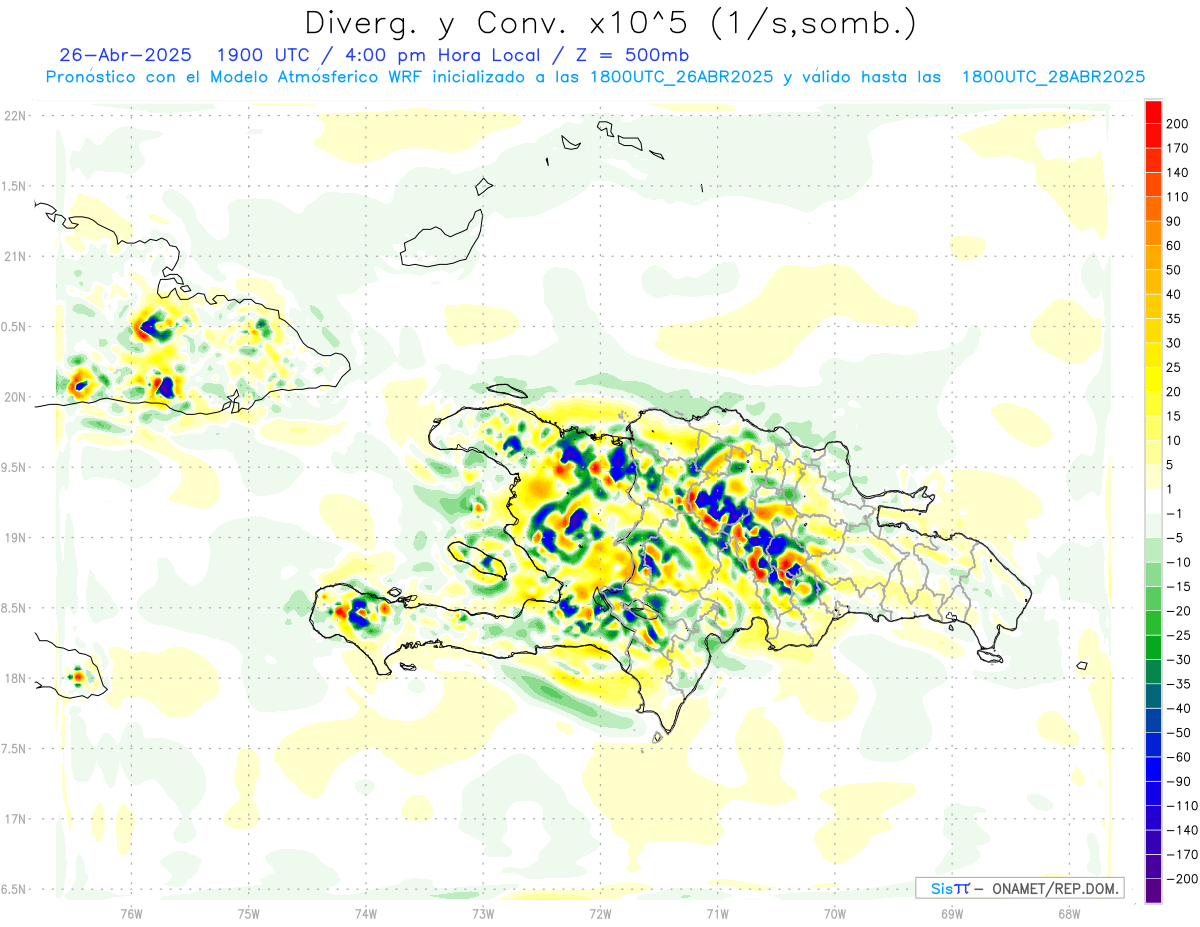Click the '-90' color scale value
1200x927 pixels.
pos(1178,782)
